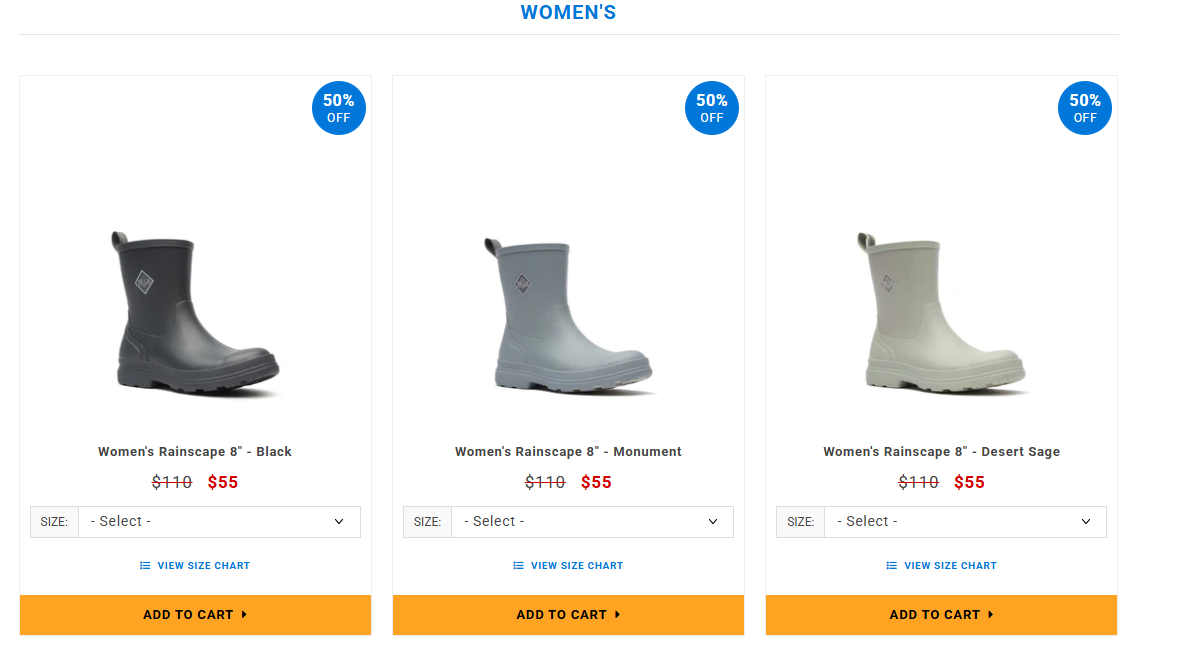Click the 50% OFF badge on Desert Sage boot

tap(1084, 107)
